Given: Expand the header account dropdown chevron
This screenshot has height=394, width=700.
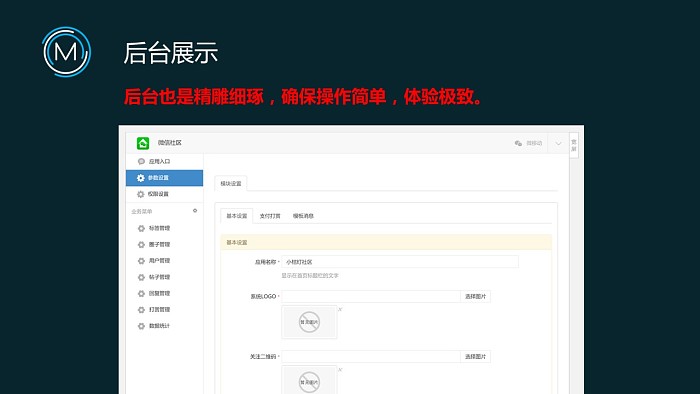Looking at the screenshot, I should point(558,144).
